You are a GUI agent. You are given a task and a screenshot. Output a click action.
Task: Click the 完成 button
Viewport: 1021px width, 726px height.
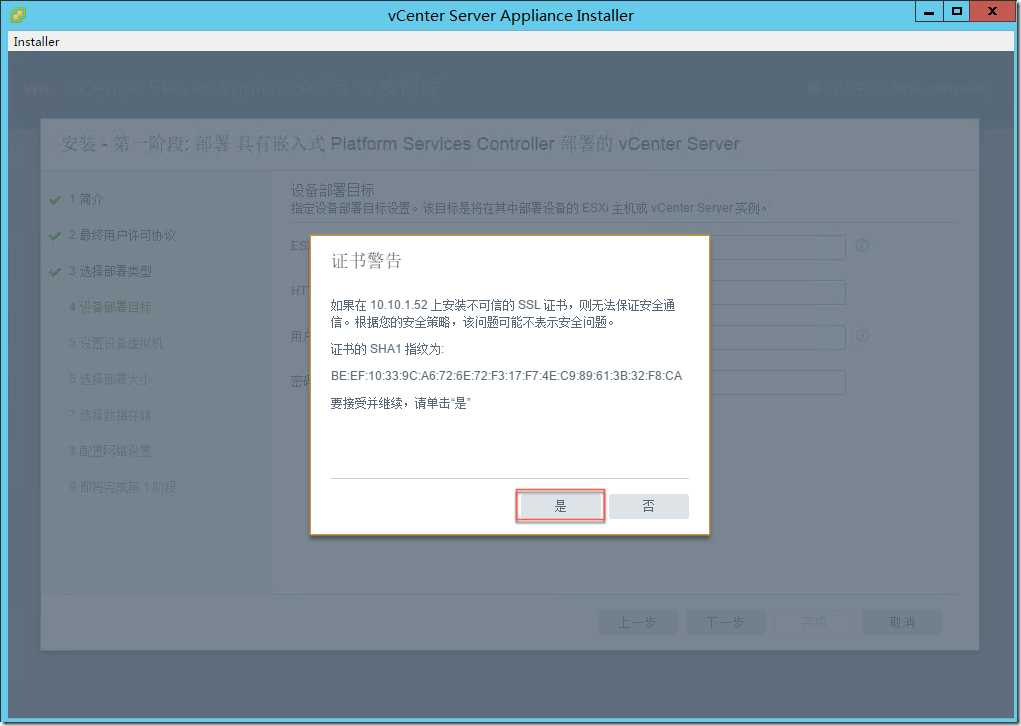coord(814,622)
